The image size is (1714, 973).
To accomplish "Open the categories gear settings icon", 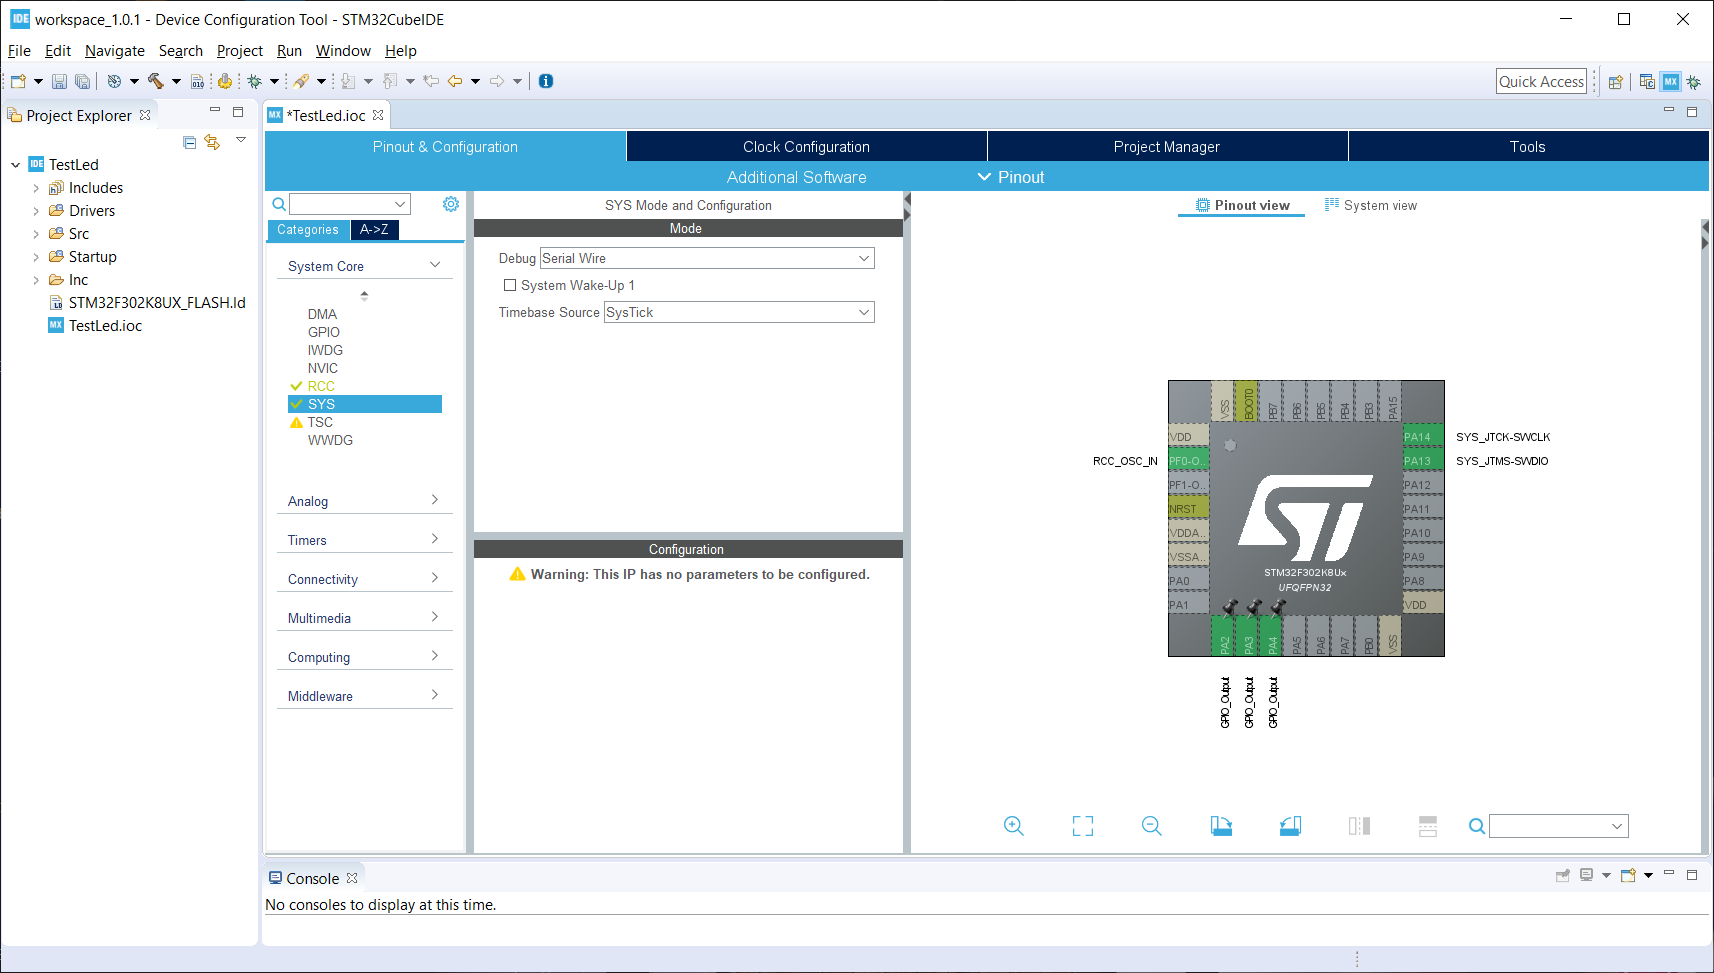I will click(451, 204).
